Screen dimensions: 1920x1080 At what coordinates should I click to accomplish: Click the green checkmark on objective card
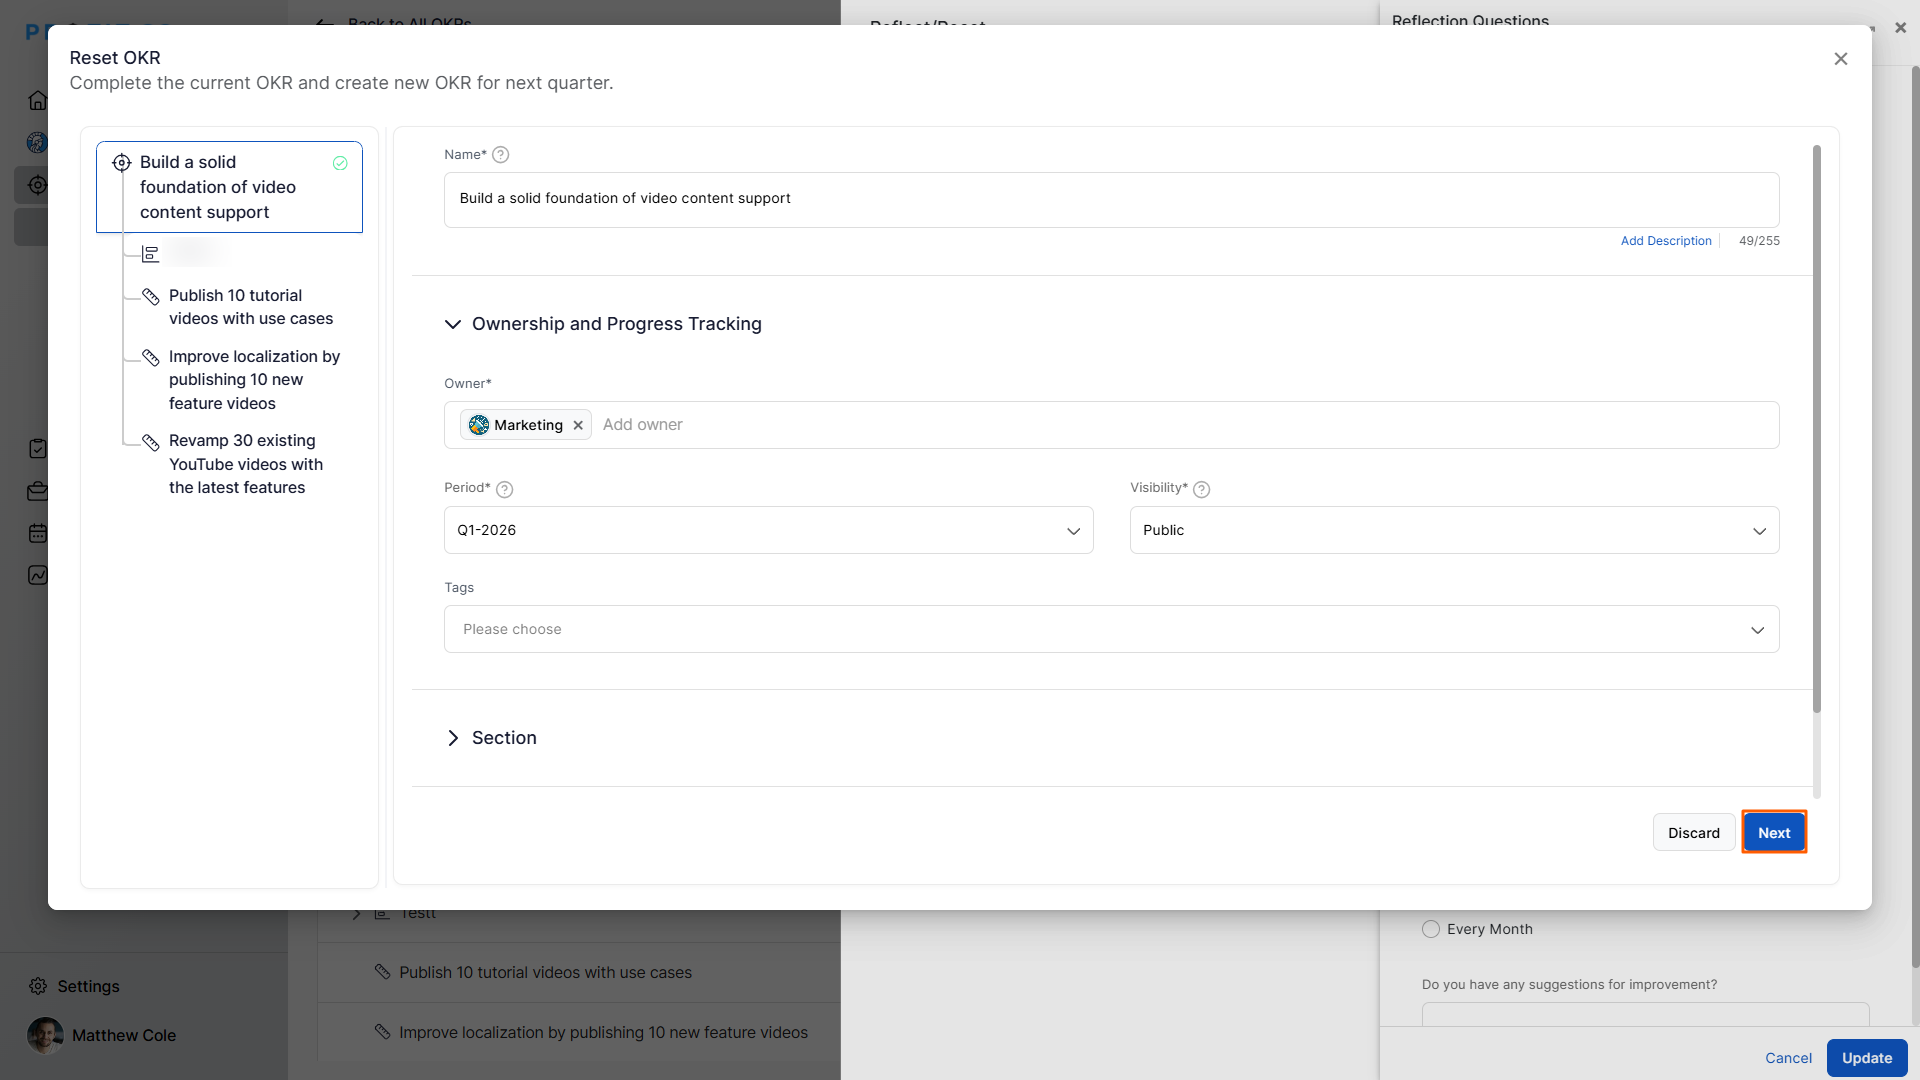(340, 163)
